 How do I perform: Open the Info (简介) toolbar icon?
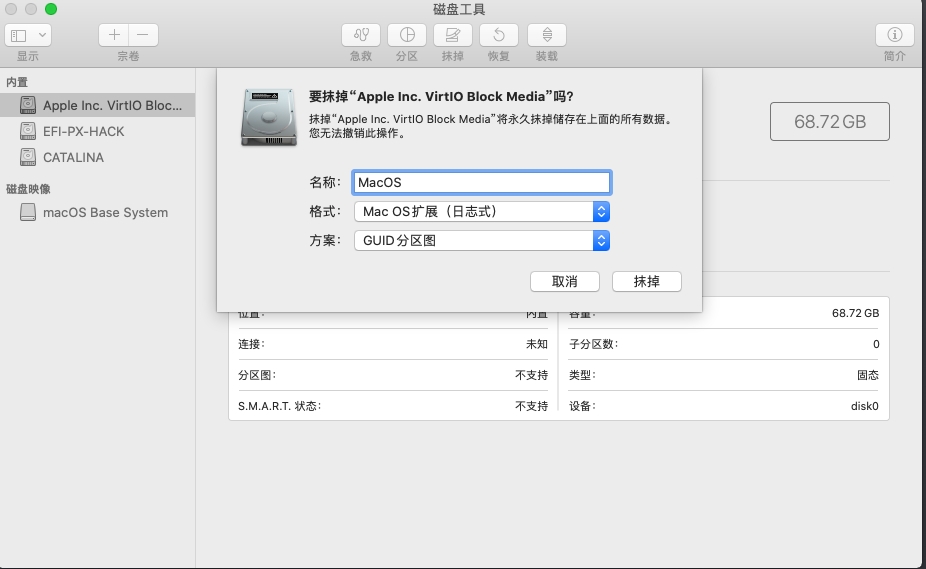click(x=895, y=35)
